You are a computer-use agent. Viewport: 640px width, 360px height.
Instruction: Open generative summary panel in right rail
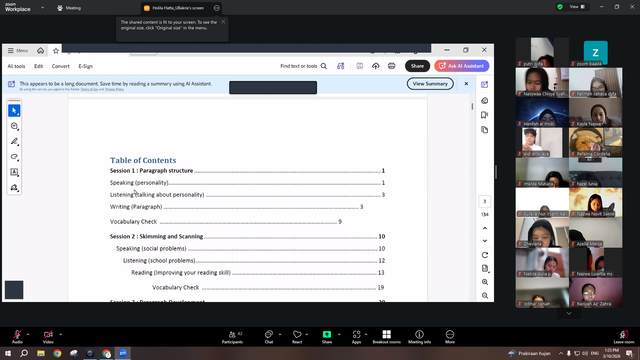(x=484, y=100)
